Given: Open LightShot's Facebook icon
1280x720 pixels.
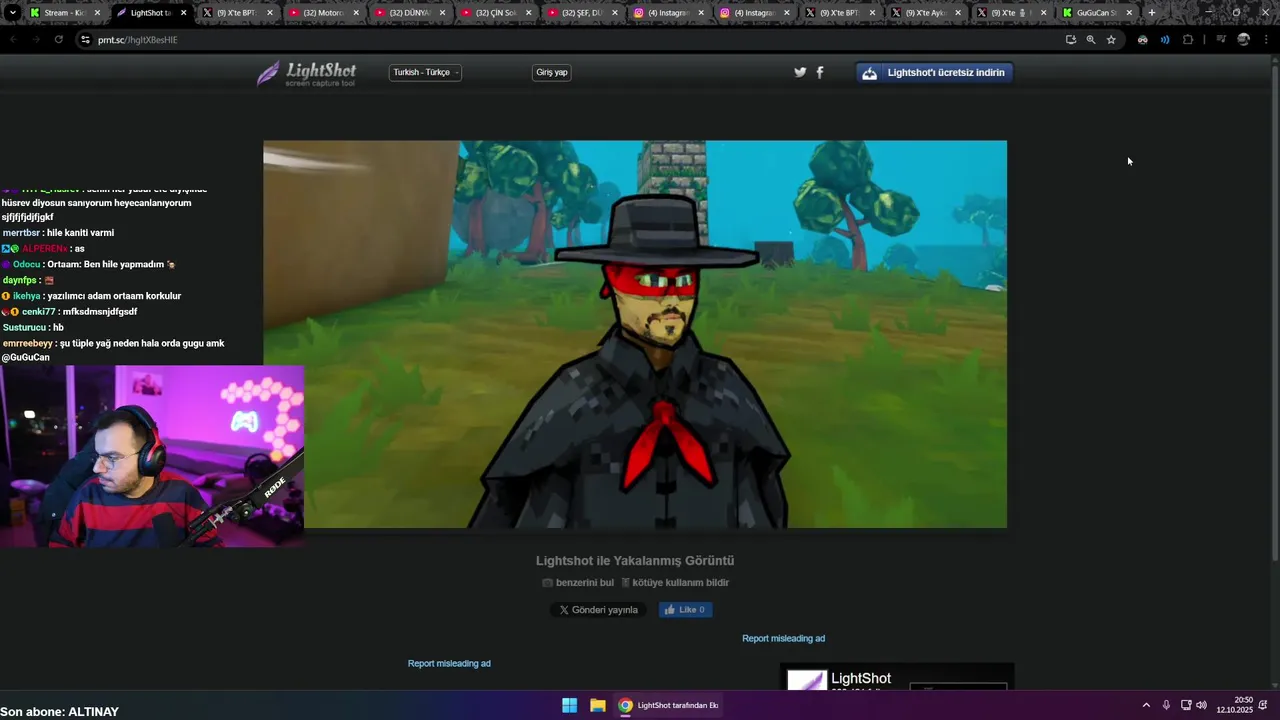Looking at the screenshot, I should [x=820, y=72].
